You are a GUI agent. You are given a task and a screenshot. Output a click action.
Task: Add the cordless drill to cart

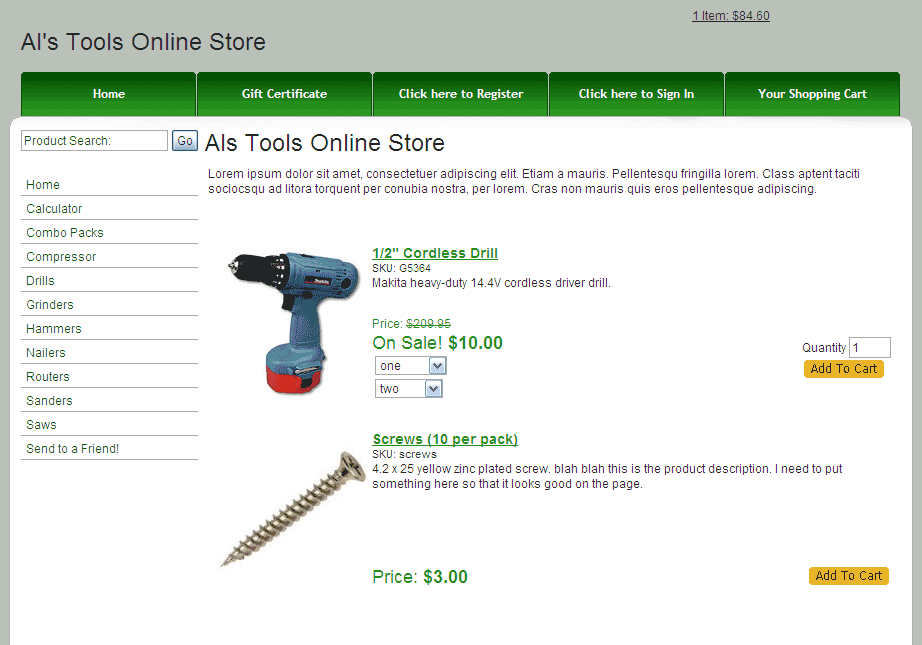[x=844, y=369]
